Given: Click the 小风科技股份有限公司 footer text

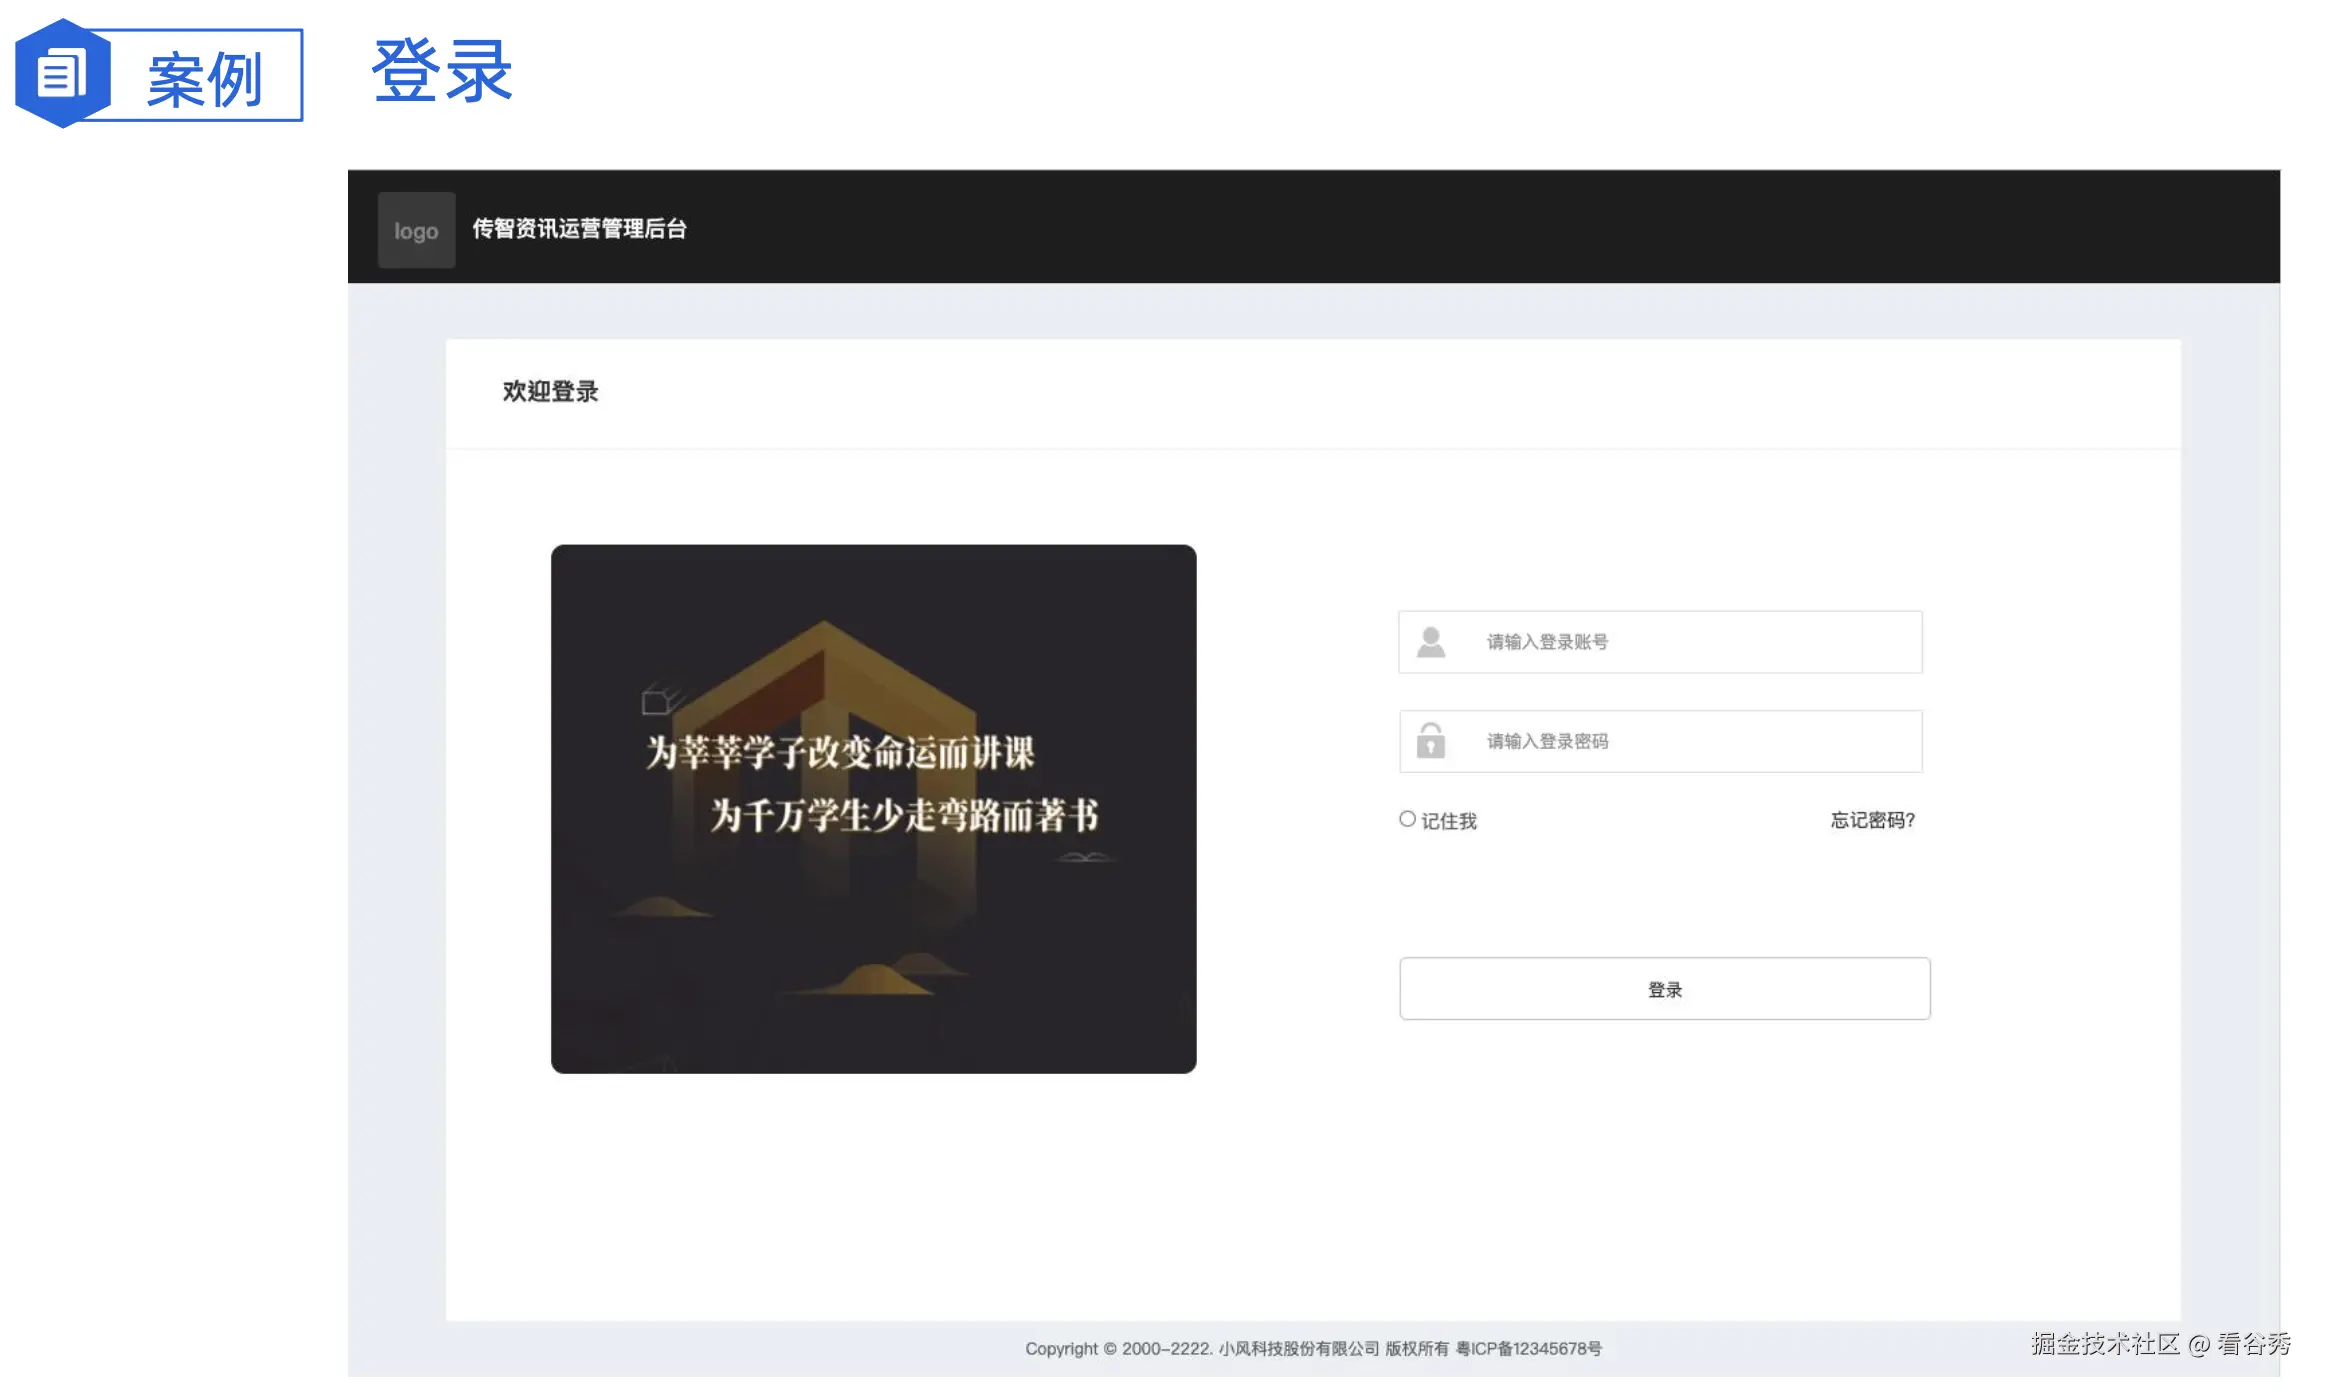Looking at the screenshot, I should [1298, 1349].
